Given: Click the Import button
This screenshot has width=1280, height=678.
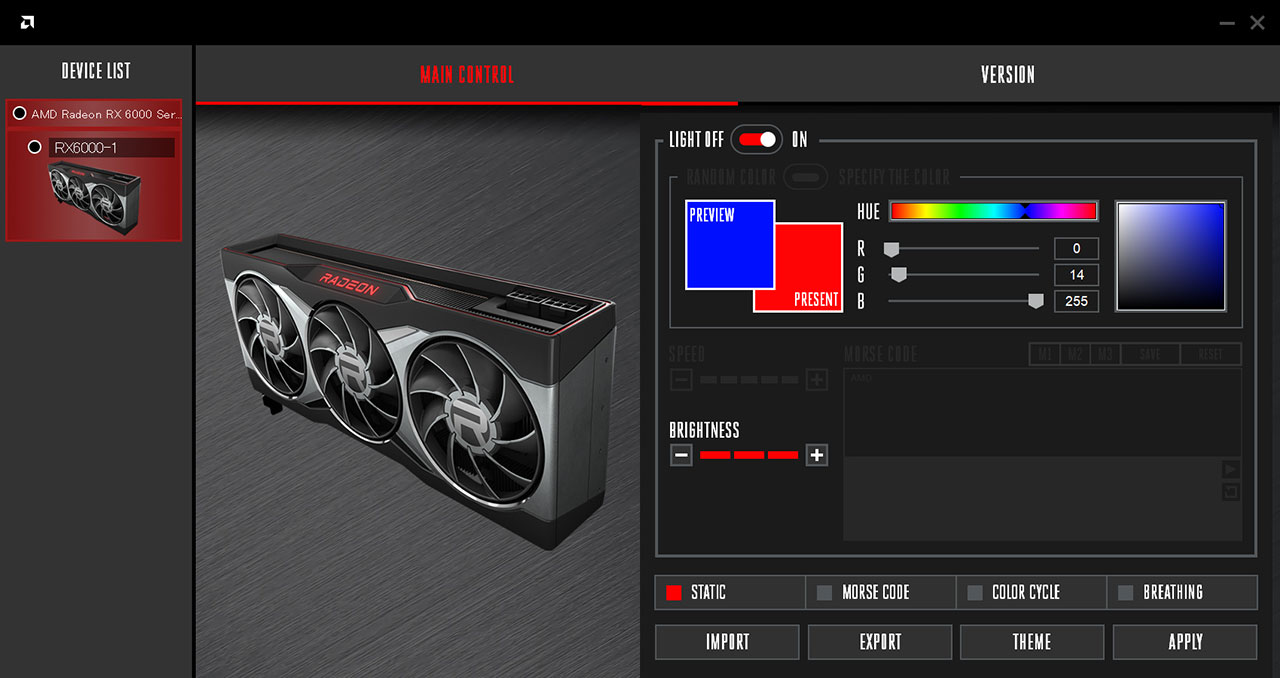Looking at the screenshot, I should 727,642.
